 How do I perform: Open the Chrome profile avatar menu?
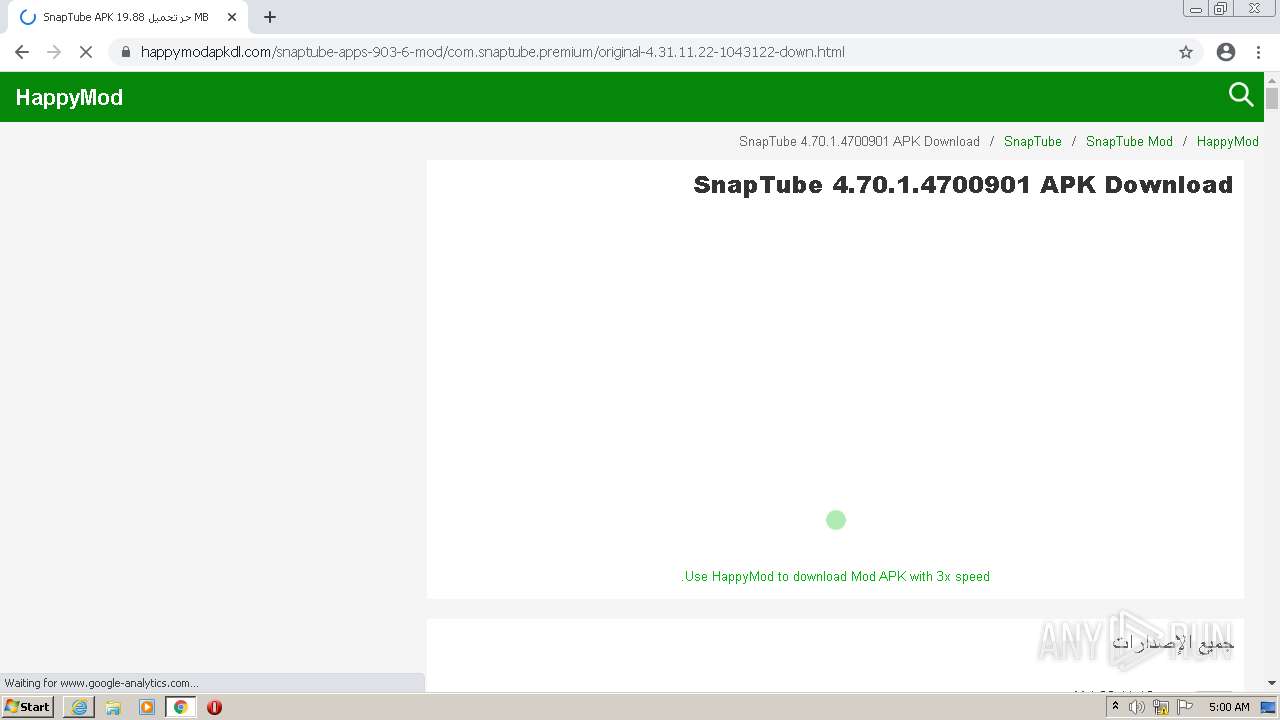pyautogui.click(x=1226, y=52)
